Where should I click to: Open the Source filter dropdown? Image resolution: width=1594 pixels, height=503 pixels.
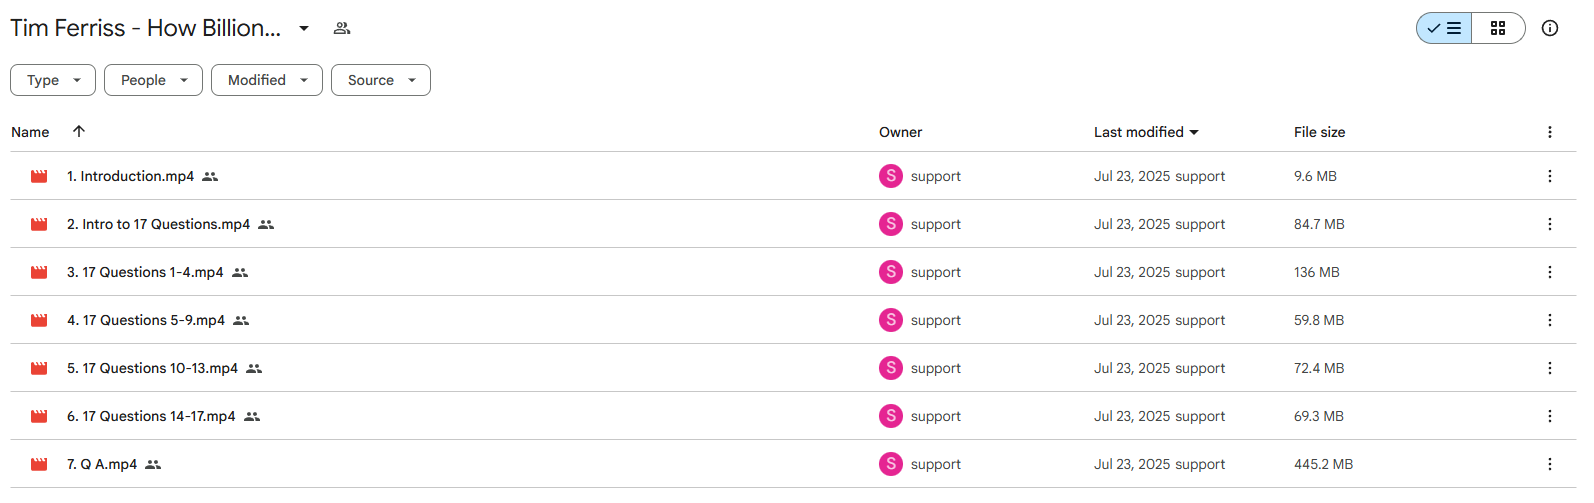coord(381,80)
